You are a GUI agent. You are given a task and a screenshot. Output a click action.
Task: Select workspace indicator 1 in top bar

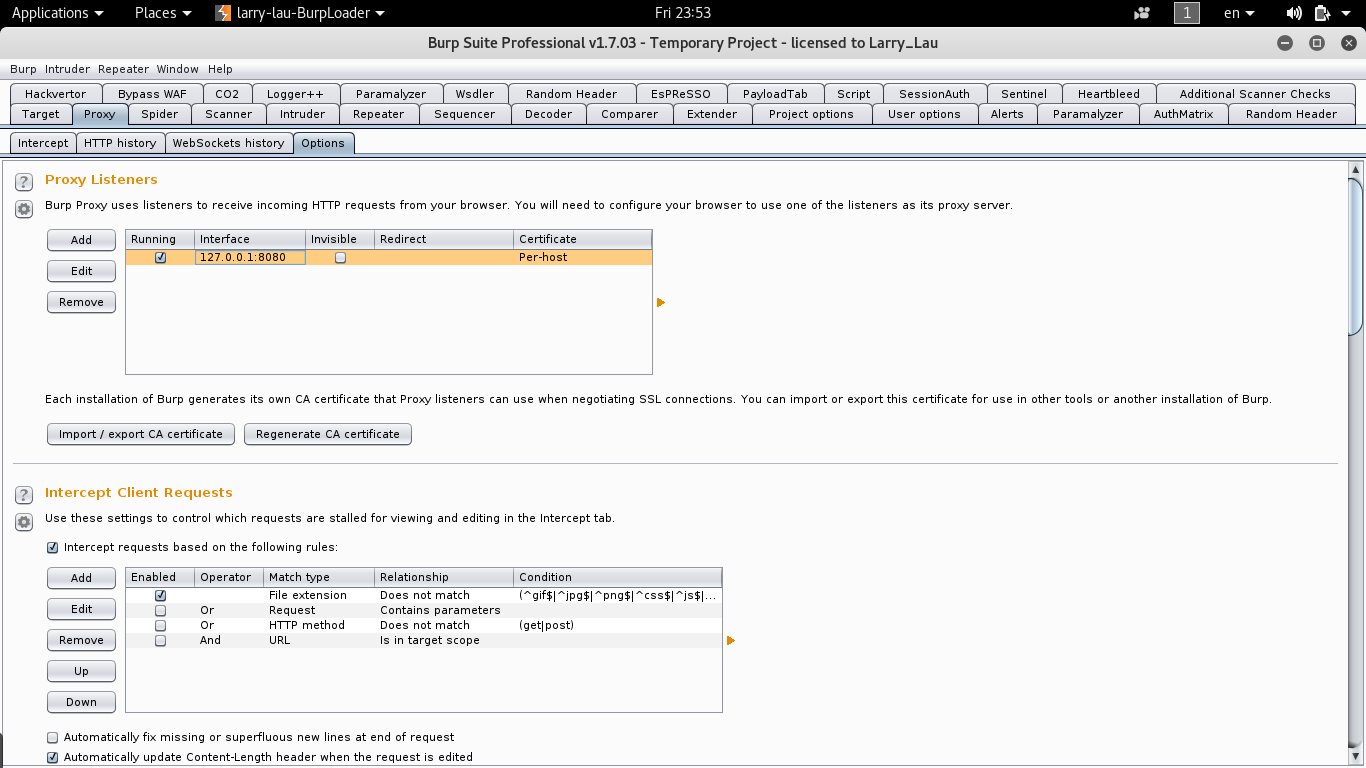1186,13
